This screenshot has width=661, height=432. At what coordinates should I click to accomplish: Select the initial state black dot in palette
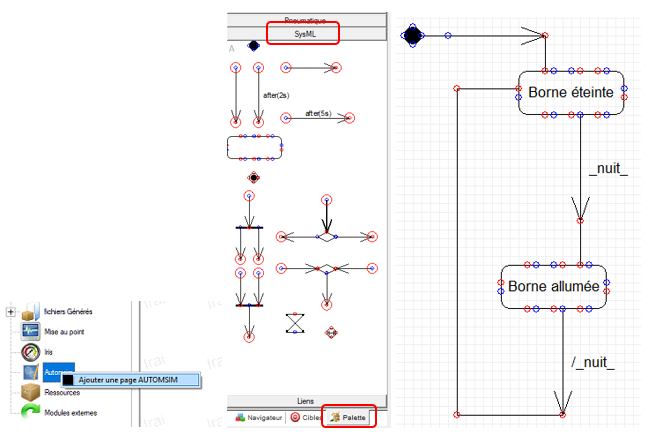coord(253,46)
